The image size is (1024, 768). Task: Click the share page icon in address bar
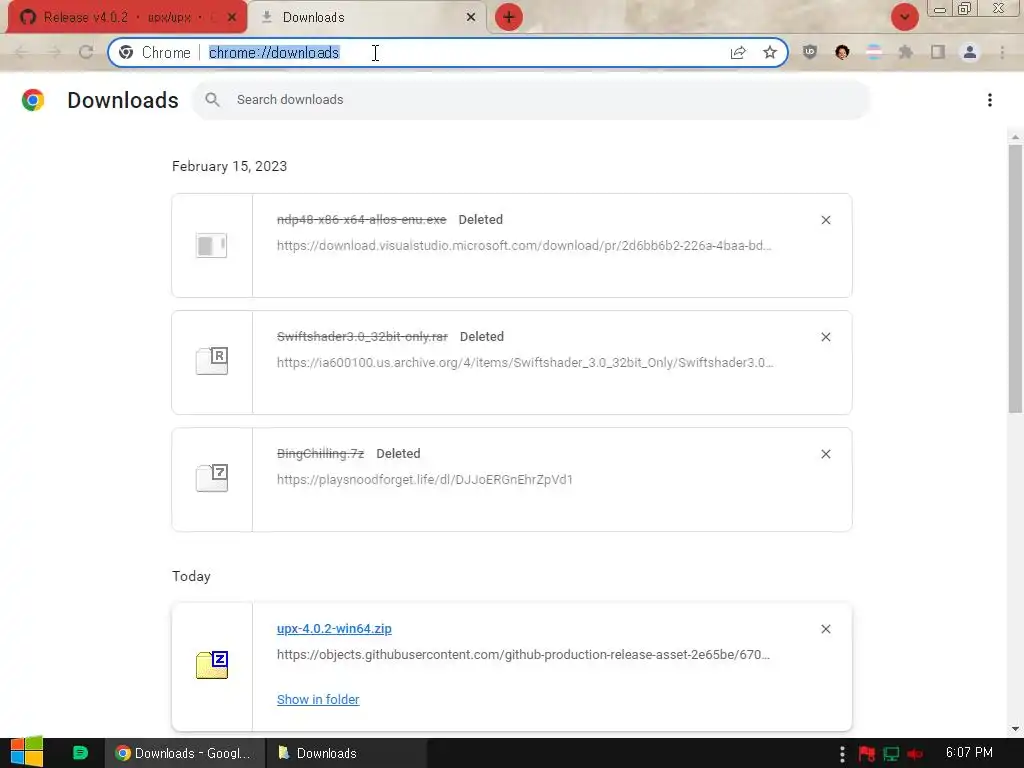coord(738,52)
